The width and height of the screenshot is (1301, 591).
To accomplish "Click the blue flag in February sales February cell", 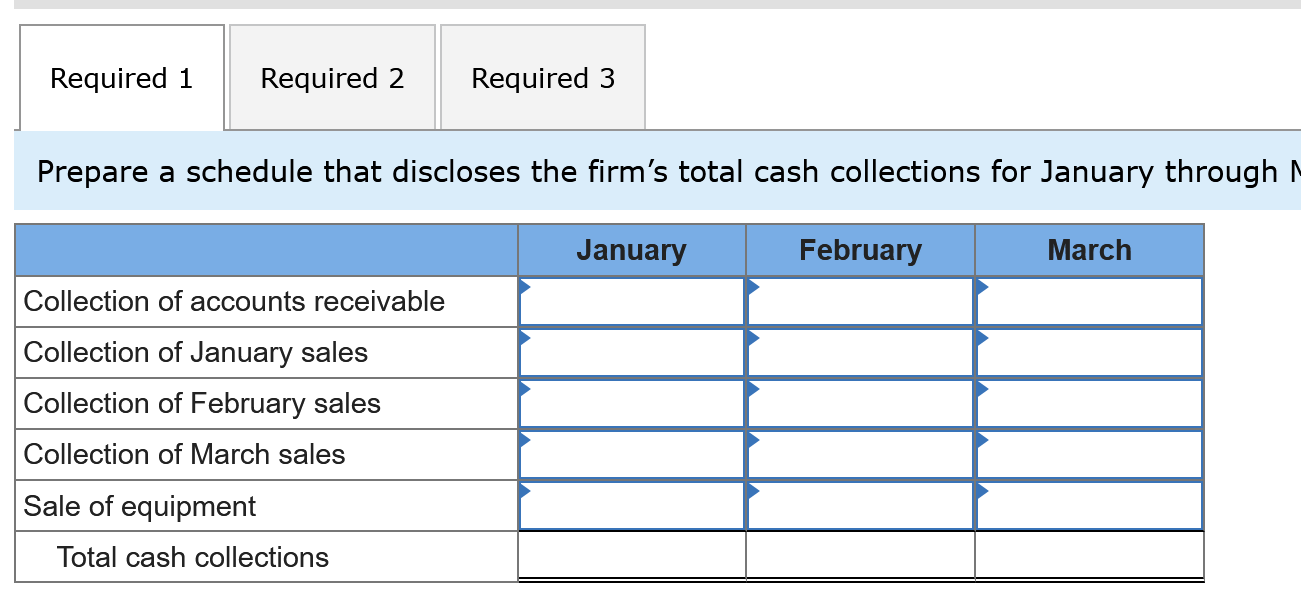I will 752,390.
